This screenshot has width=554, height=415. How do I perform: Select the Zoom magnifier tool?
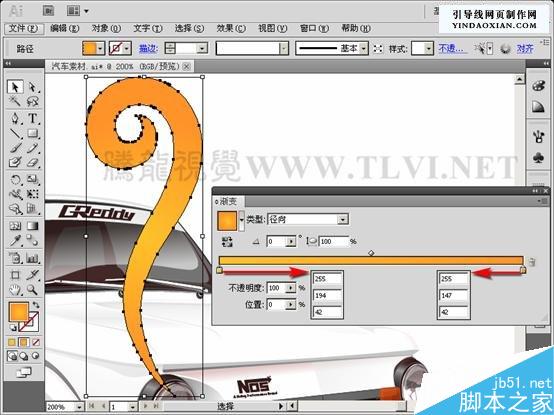[x=33, y=290]
